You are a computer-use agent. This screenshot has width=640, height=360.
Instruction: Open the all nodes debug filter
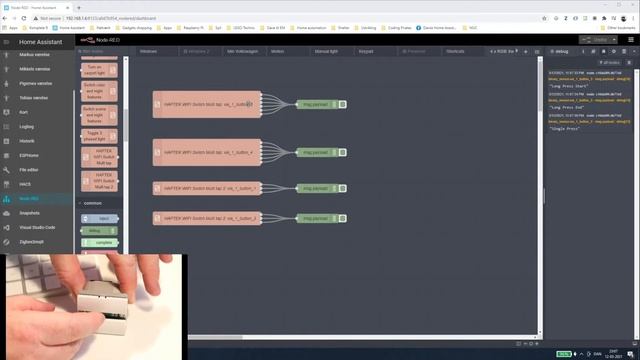(609, 62)
